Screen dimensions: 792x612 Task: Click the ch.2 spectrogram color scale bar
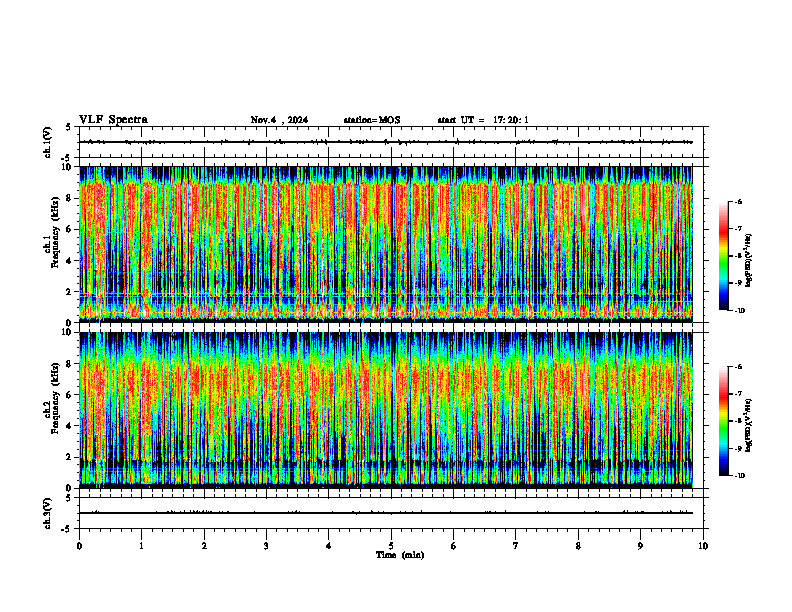pos(723,421)
